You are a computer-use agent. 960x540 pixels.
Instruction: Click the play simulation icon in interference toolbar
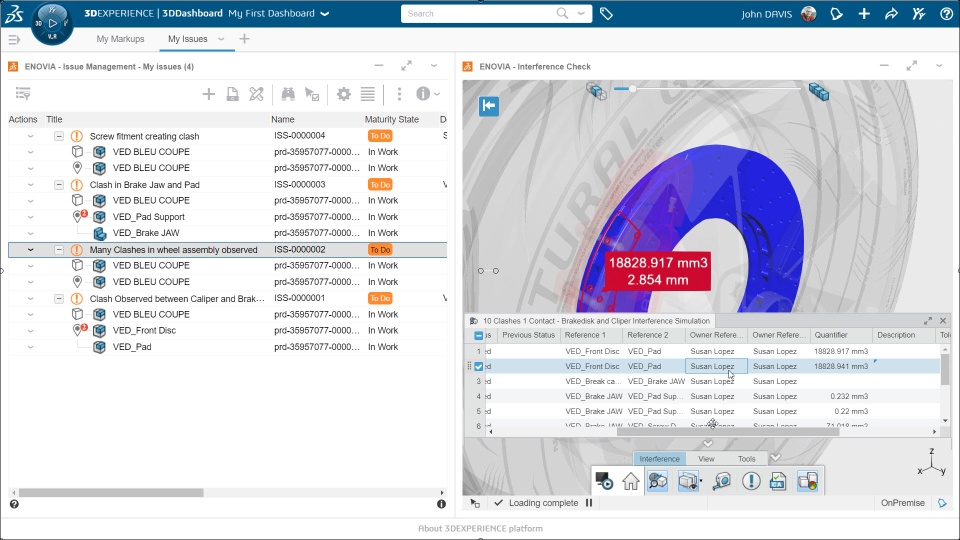point(604,481)
